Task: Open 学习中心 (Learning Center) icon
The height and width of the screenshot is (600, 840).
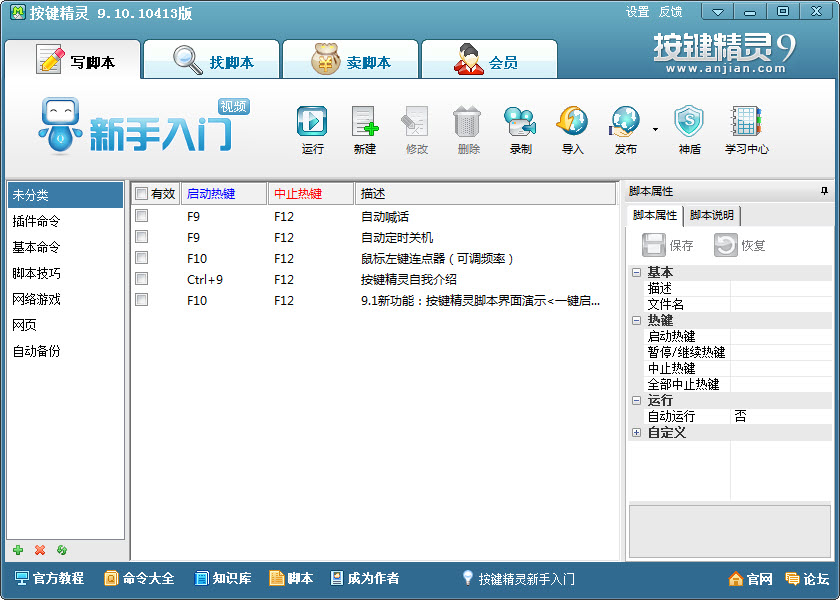Action: 746,122
